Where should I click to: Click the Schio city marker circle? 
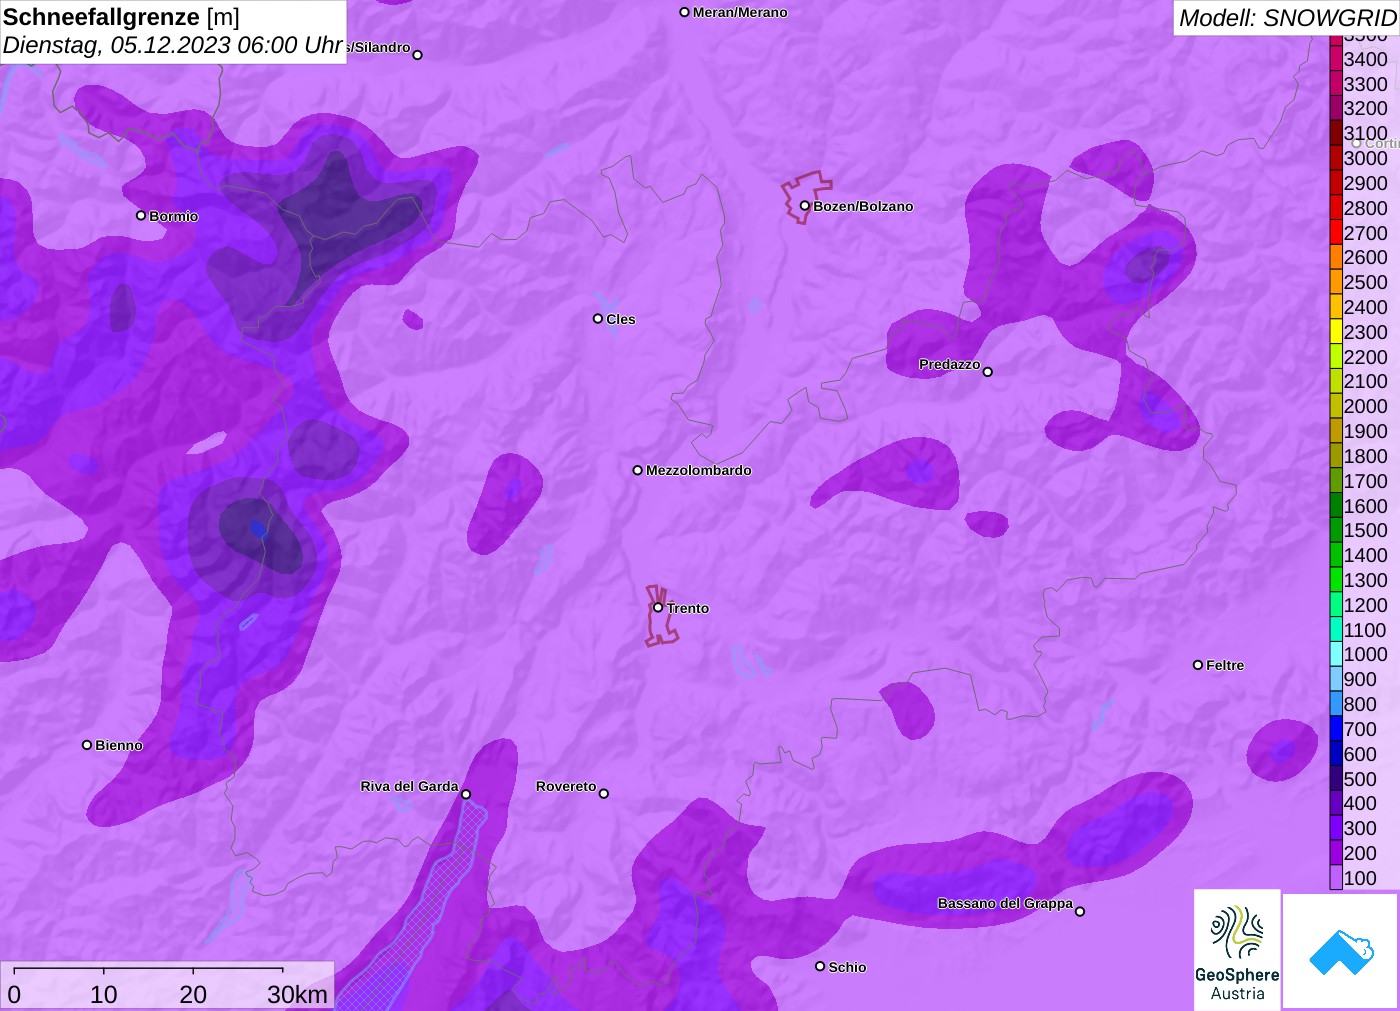(820, 966)
